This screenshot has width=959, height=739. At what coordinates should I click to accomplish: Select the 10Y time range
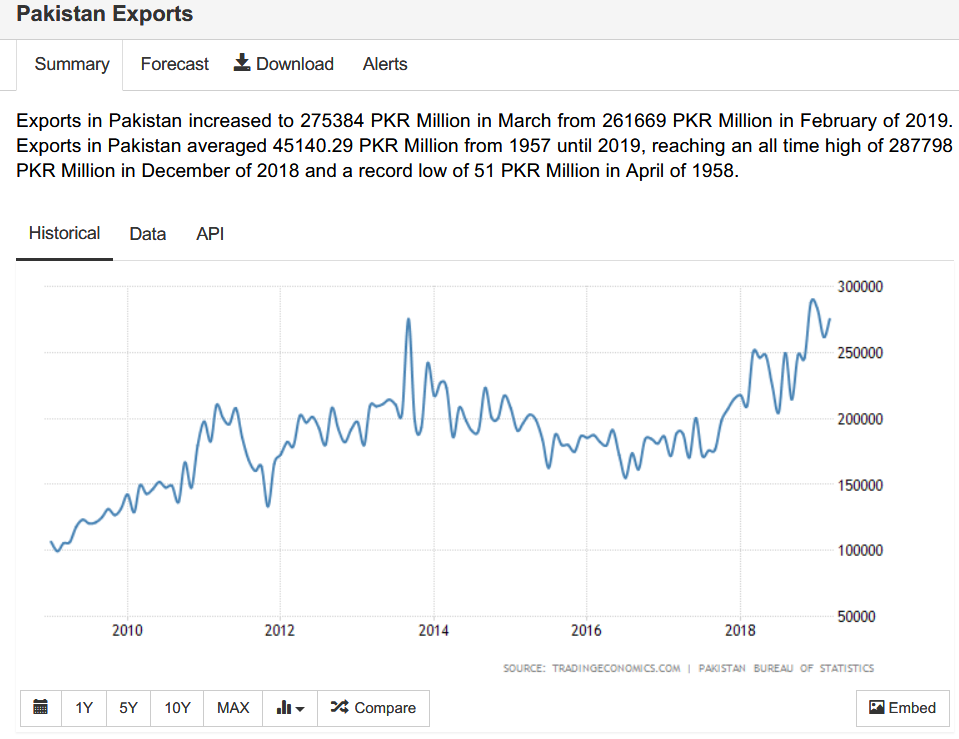(x=177, y=708)
